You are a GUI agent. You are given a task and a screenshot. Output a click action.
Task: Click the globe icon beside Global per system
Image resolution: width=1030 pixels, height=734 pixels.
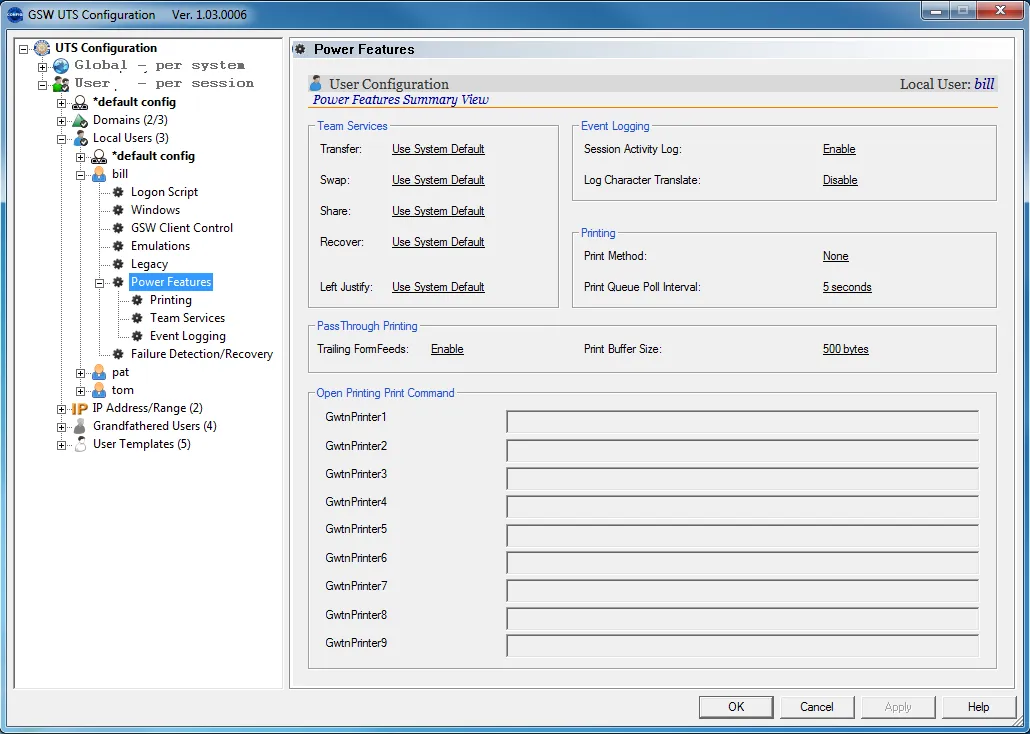(x=61, y=66)
